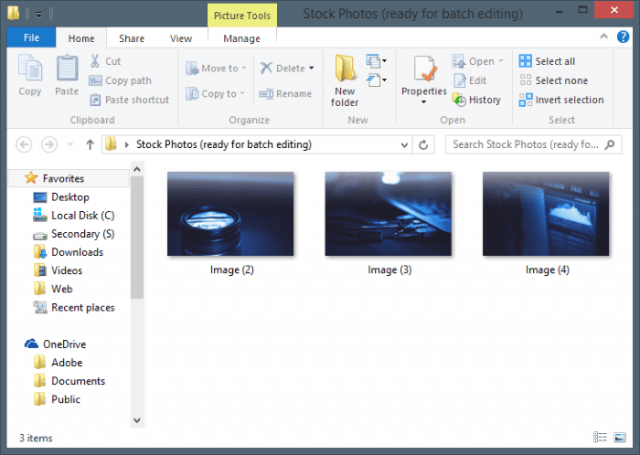Click the Search Stock Photos field
The height and width of the screenshot is (455, 640).
(x=534, y=144)
